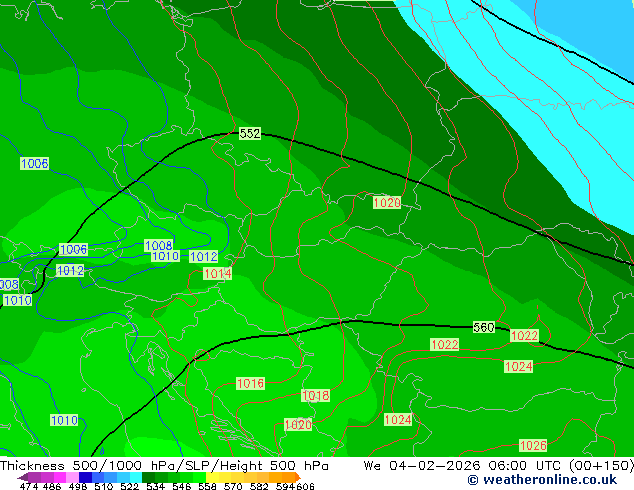
Task: Click the blue 1008 isobar label beside 1010
Action: [x=158, y=245]
